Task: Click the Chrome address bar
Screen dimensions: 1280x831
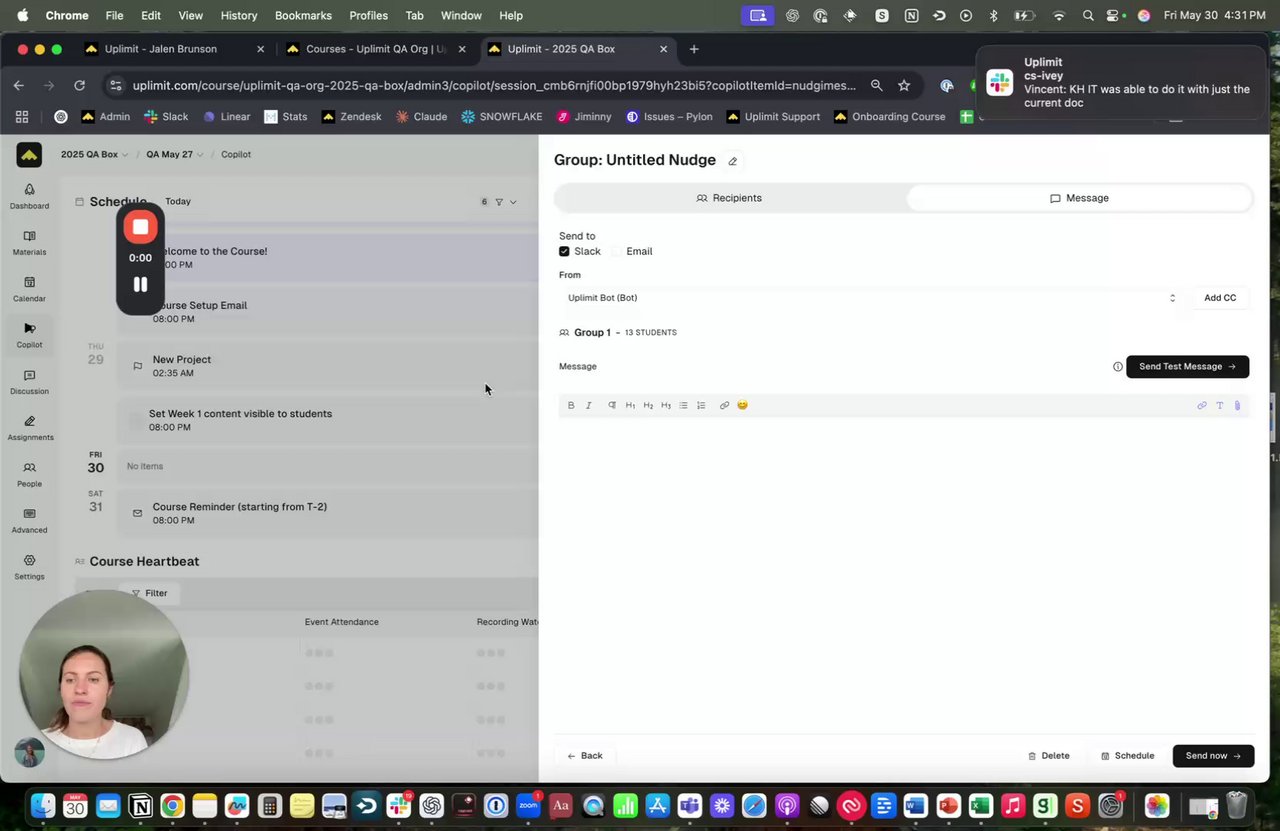Action: [493, 85]
